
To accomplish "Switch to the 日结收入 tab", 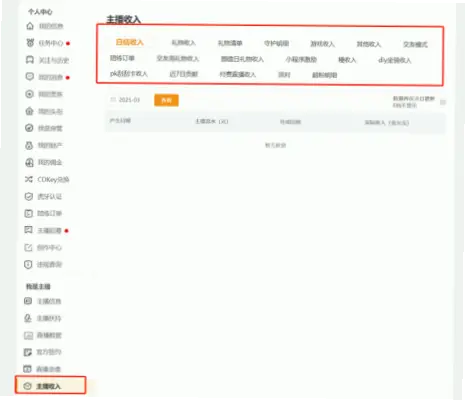I will coord(130,42).
